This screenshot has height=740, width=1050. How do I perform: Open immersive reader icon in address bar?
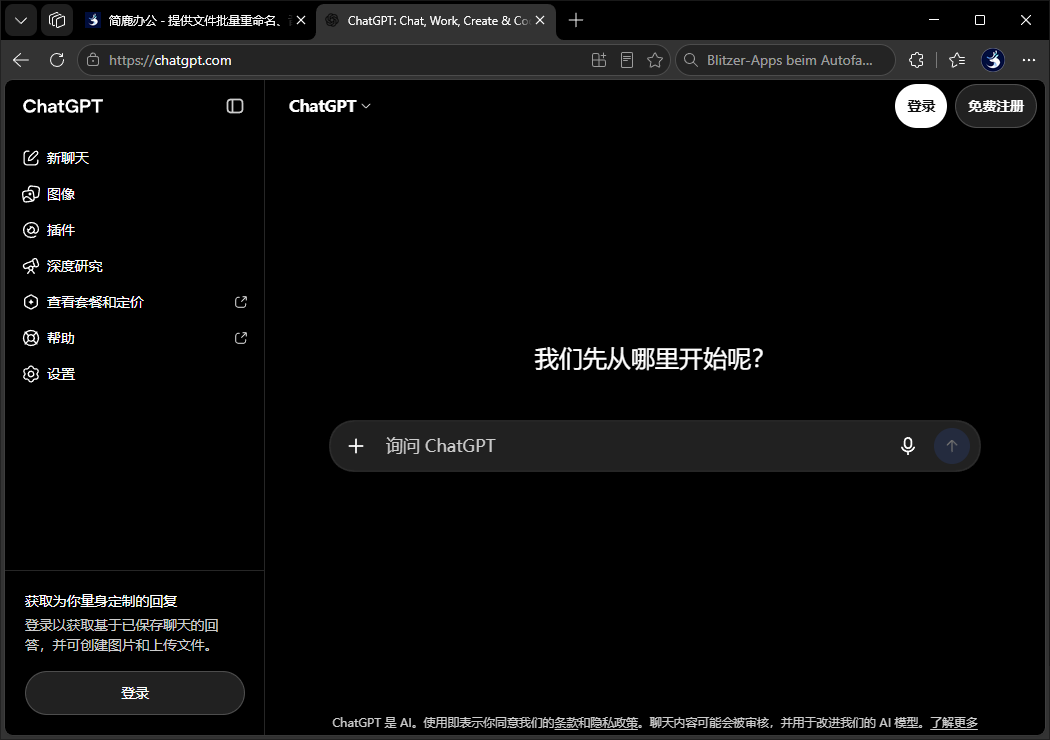pyautogui.click(x=627, y=60)
